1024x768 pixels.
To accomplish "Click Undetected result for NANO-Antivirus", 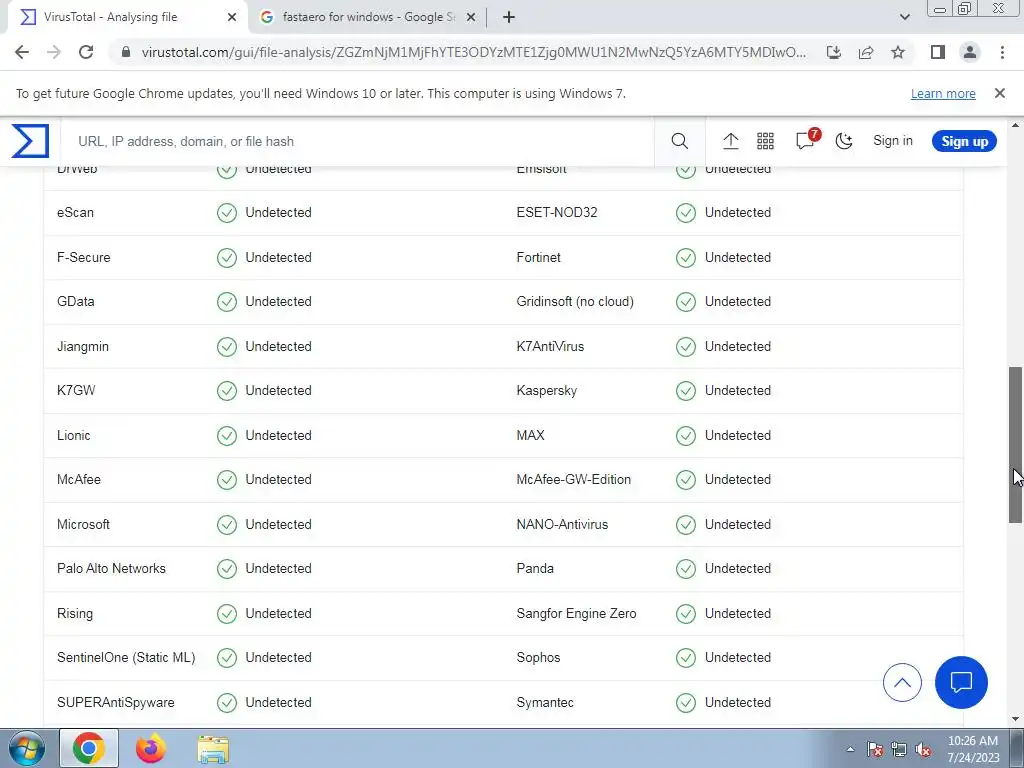I will [x=737, y=524].
